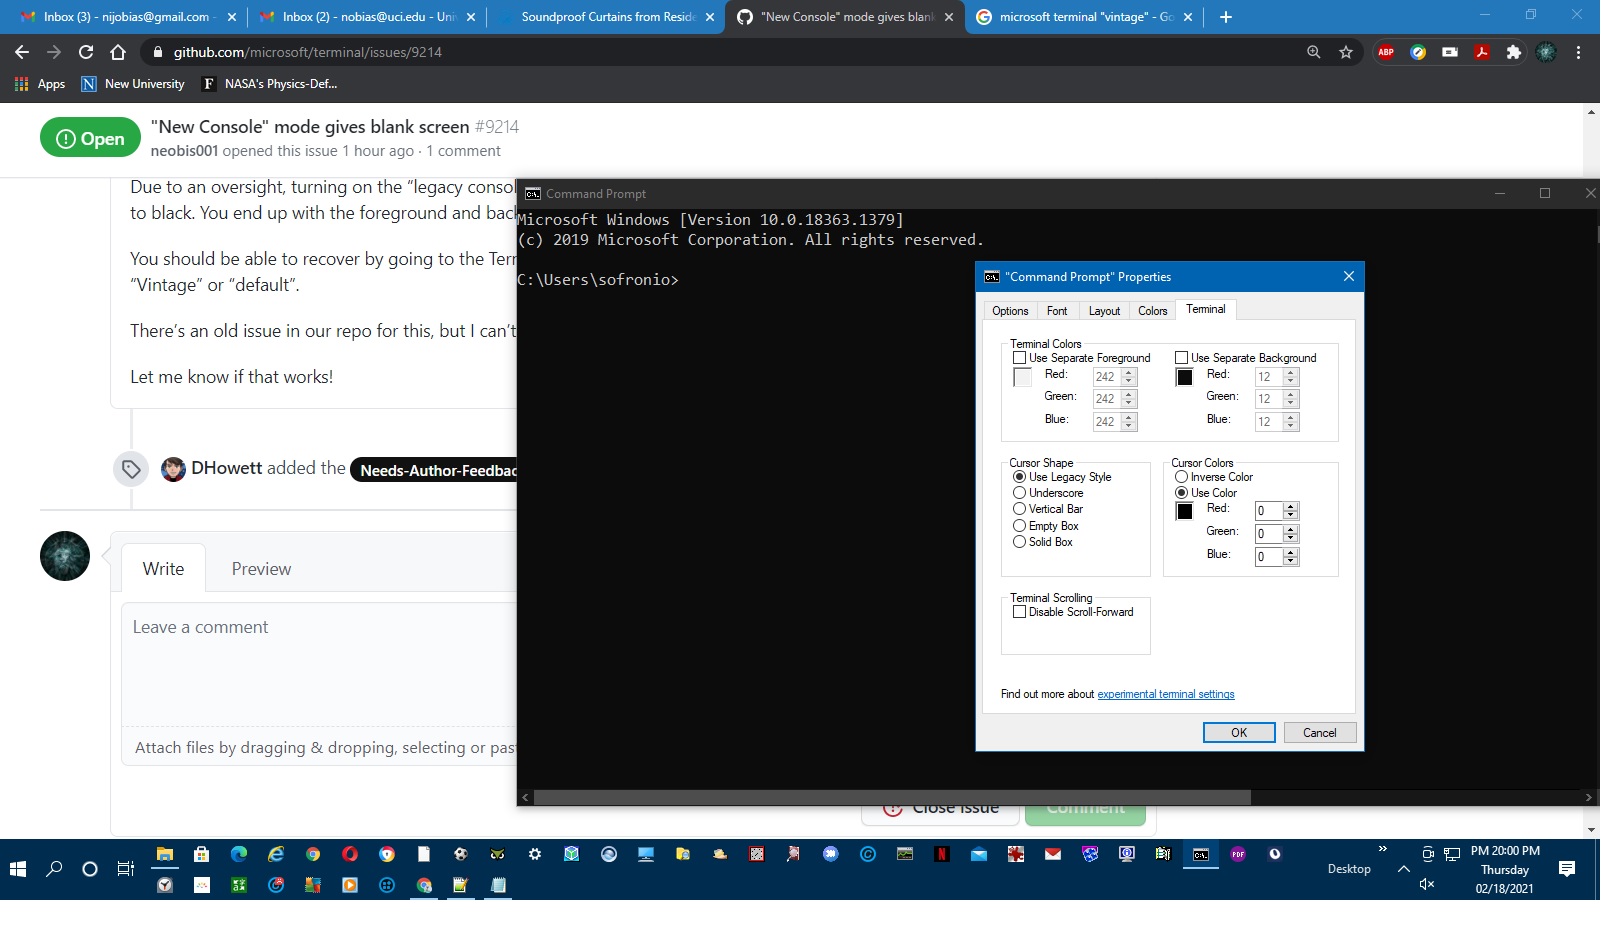Click the background color preview swatch

click(x=1185, y=377)
